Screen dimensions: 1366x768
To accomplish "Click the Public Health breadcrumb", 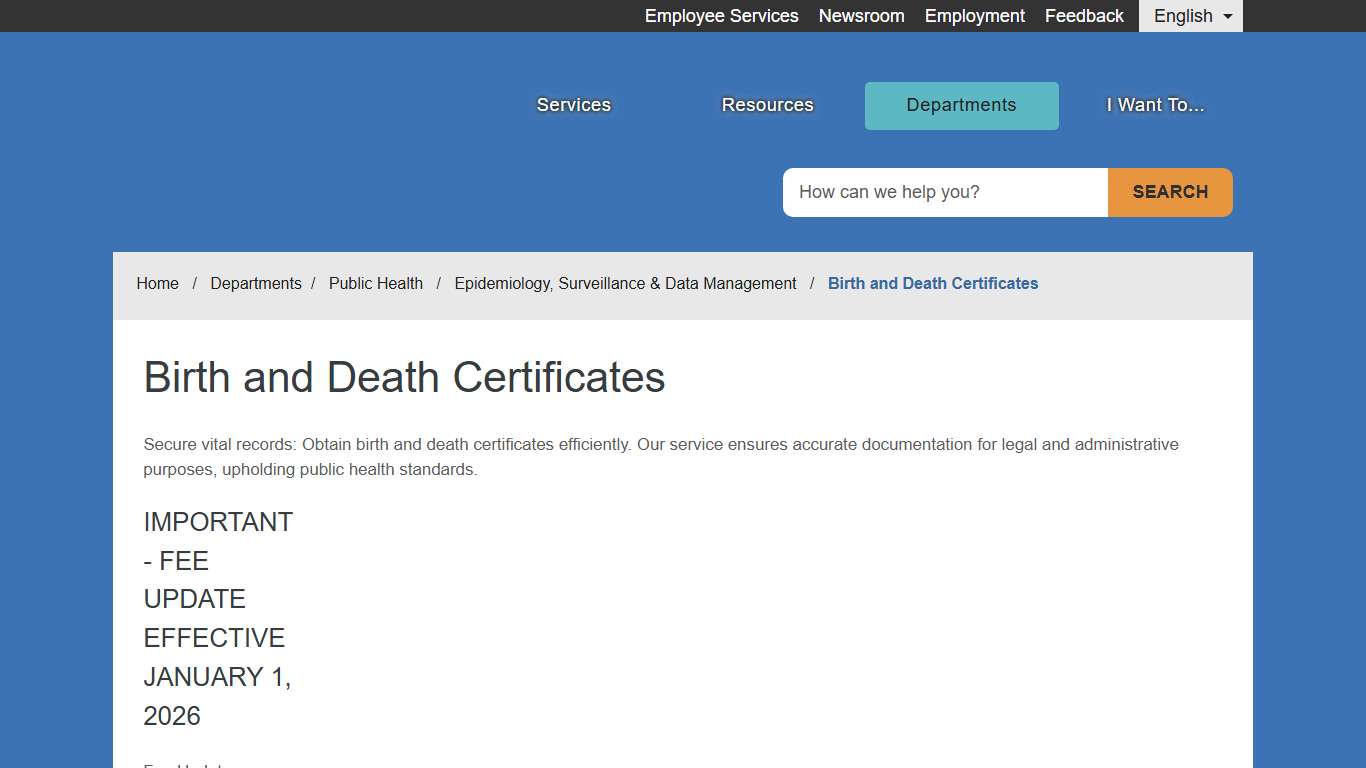I will 376,283.
